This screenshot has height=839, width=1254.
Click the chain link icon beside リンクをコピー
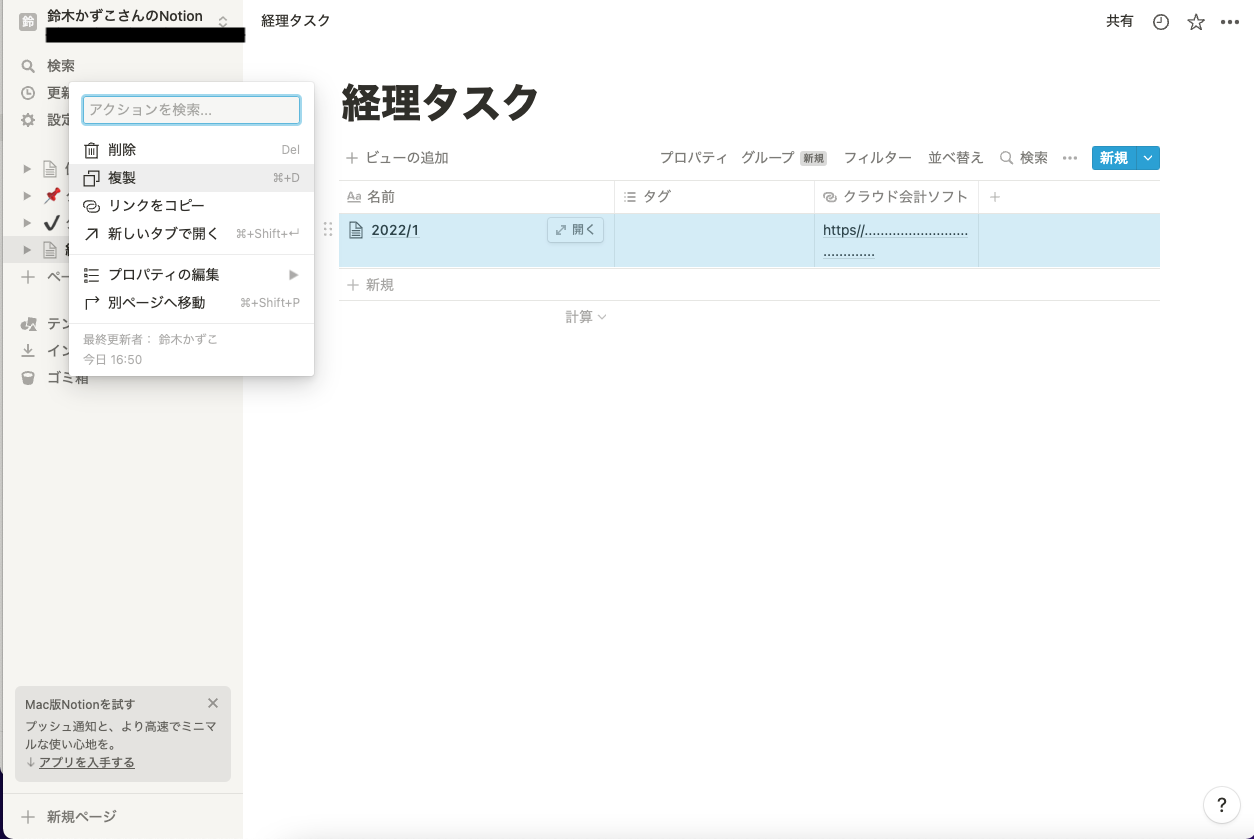pos(91,206)
